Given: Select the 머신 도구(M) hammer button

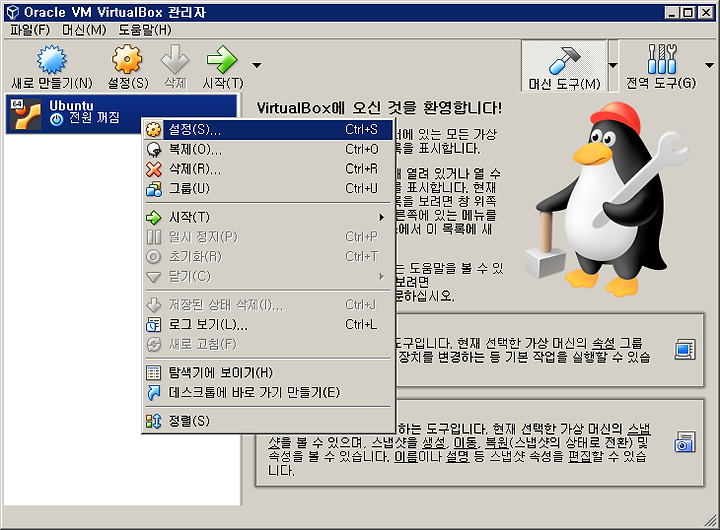Looking at the screenshot, I should click(564, 66).
